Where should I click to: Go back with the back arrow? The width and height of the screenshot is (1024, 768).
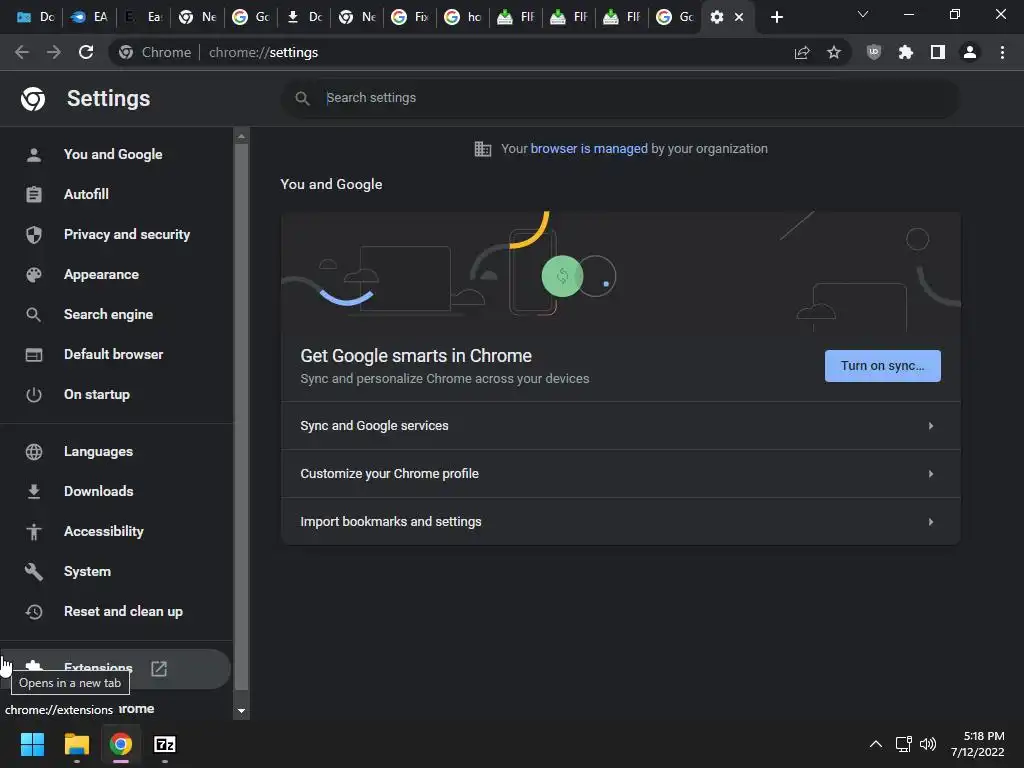(22, 52)
